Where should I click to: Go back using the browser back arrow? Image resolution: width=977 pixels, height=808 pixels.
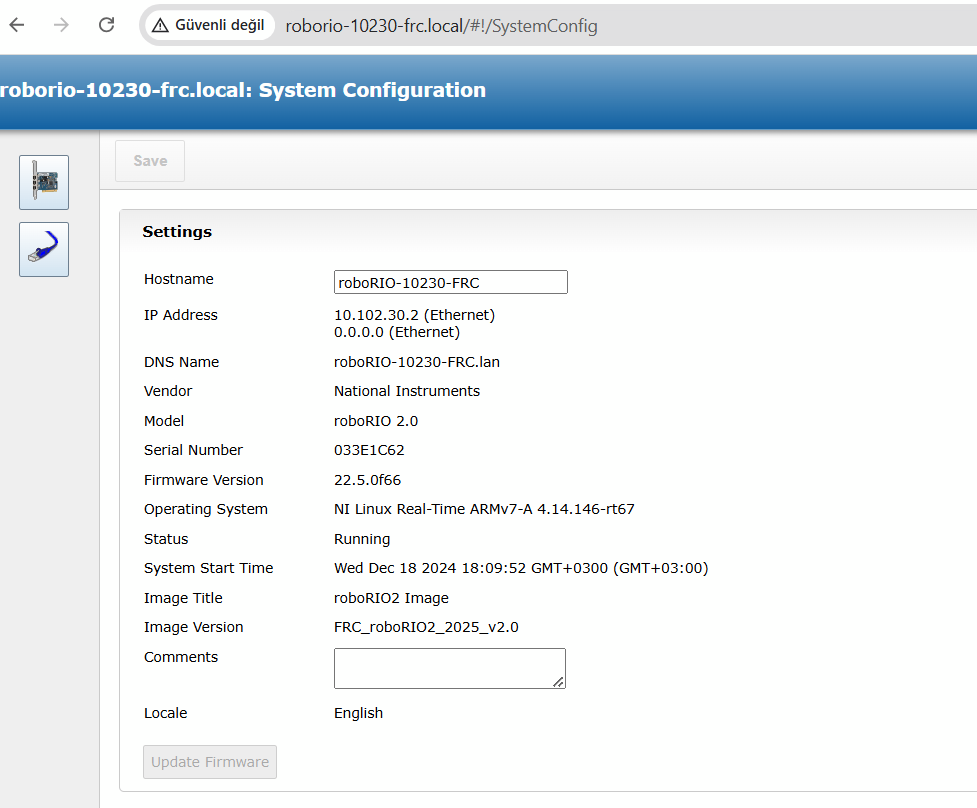(x=17, y=25)
